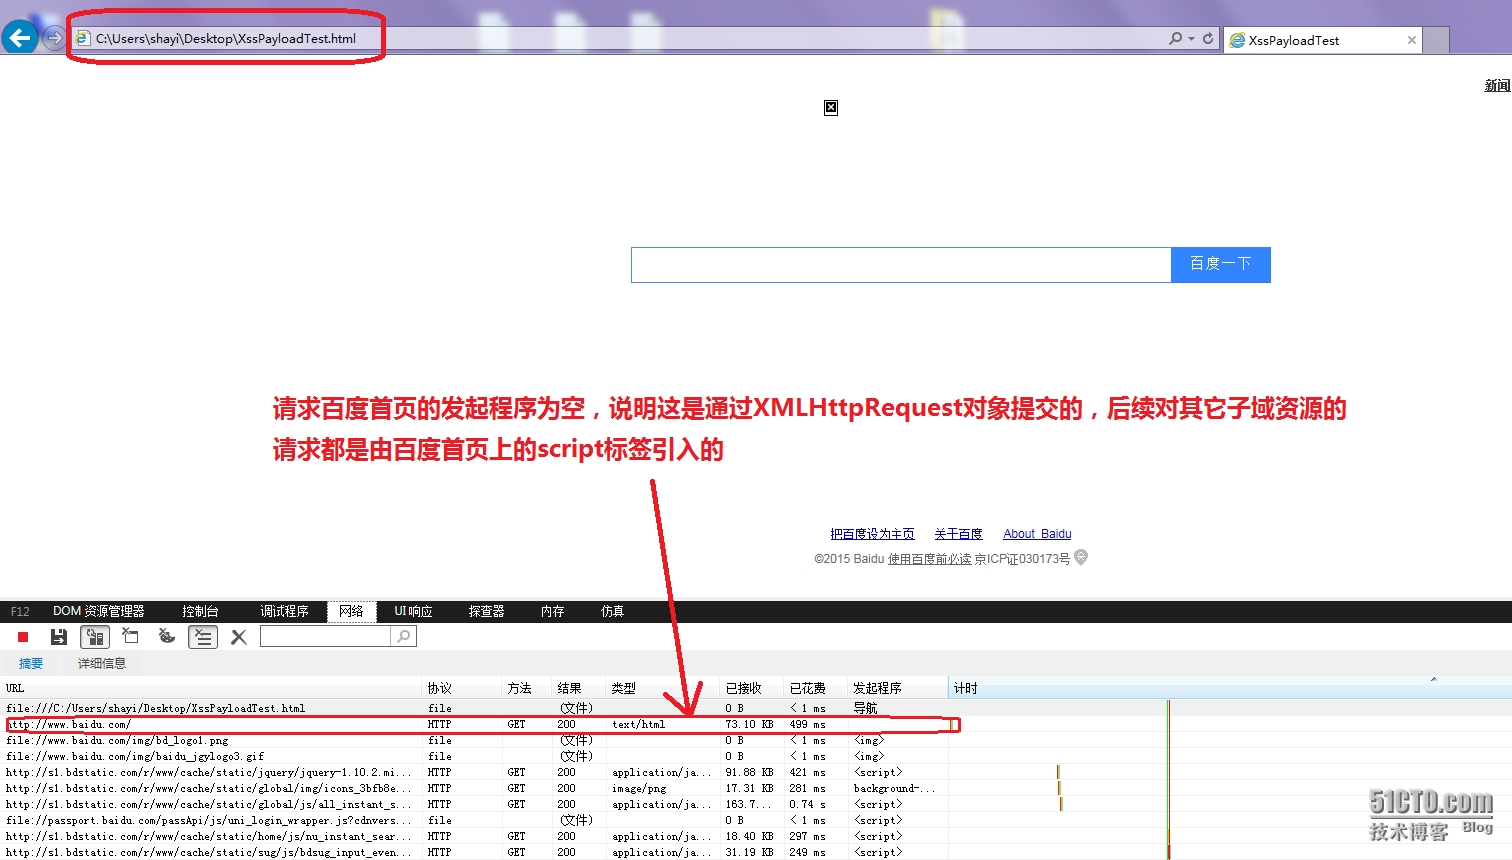Open the 使用百度前必读 link
Image resolution: width=1512 pixels, height=860 pixels.
tap(930, 559)
